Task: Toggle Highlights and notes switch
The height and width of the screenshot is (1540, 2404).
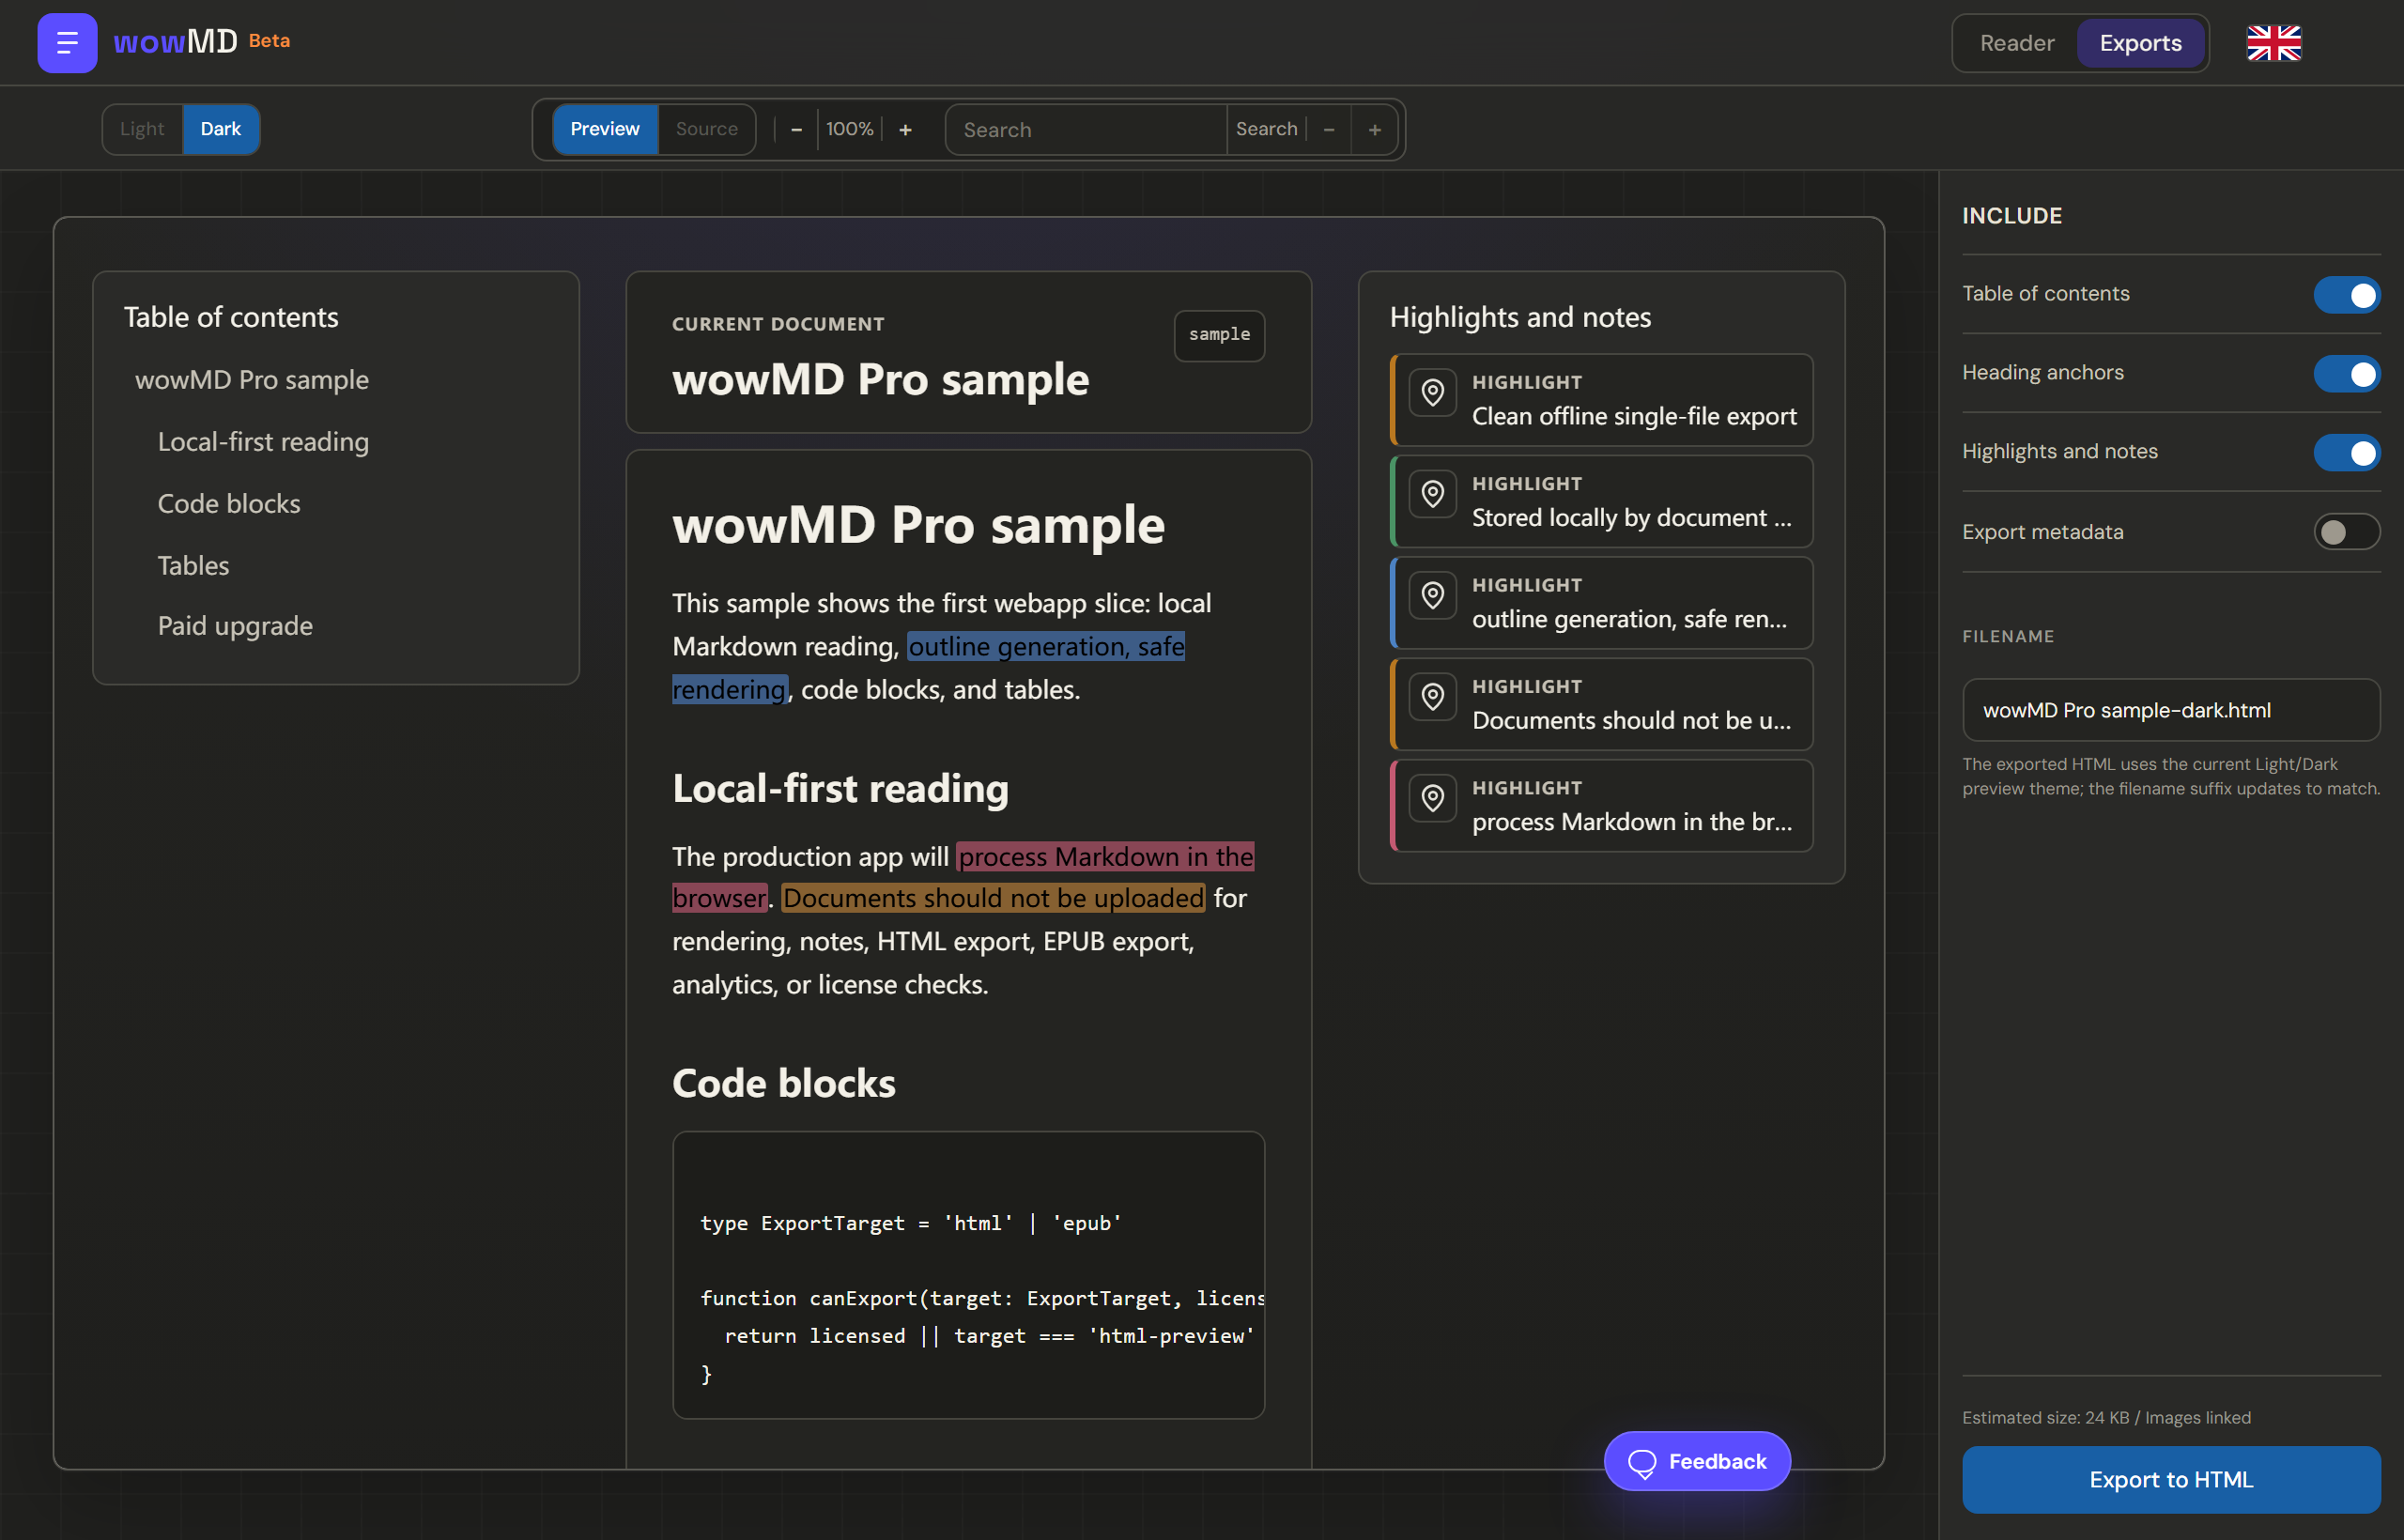Action: pyautogui.click(x=2346, y=452)
